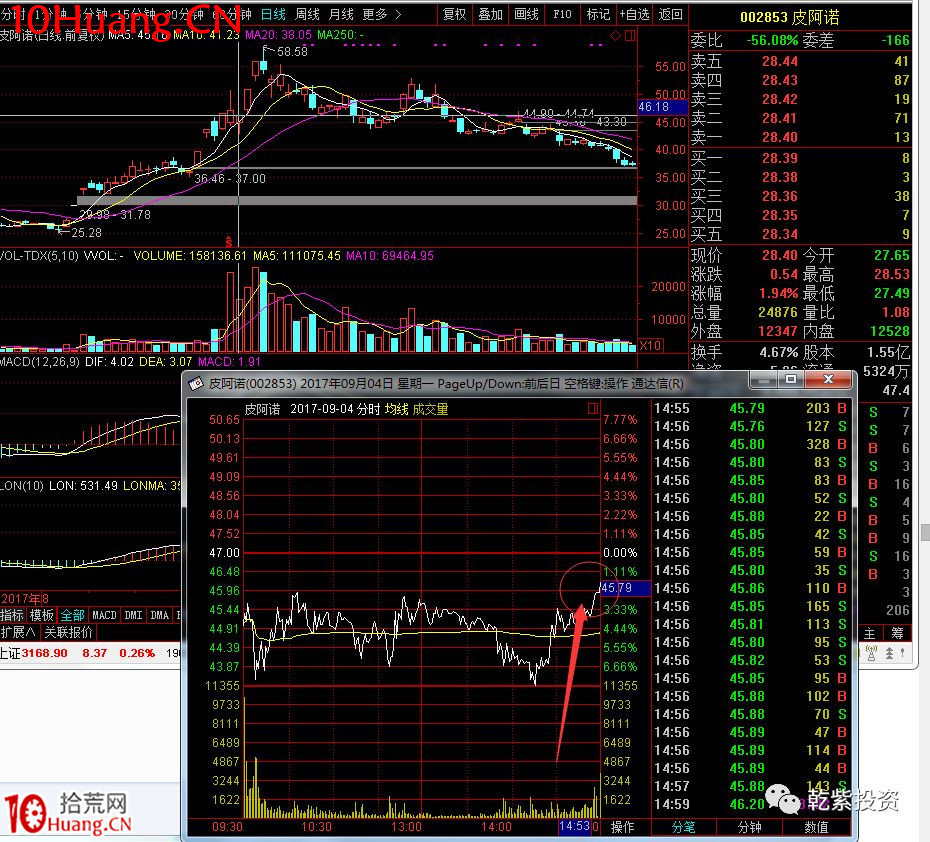Image resolution: width=930 pixels, height=842 pixels.
Task: Click the 46.18 crosshair price label
Action: (663, 107)
